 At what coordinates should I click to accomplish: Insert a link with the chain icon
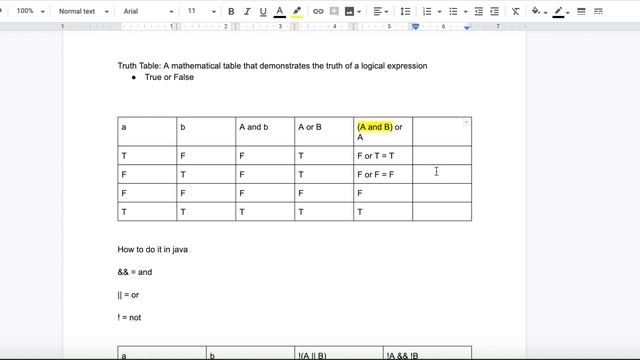(318, 11)
